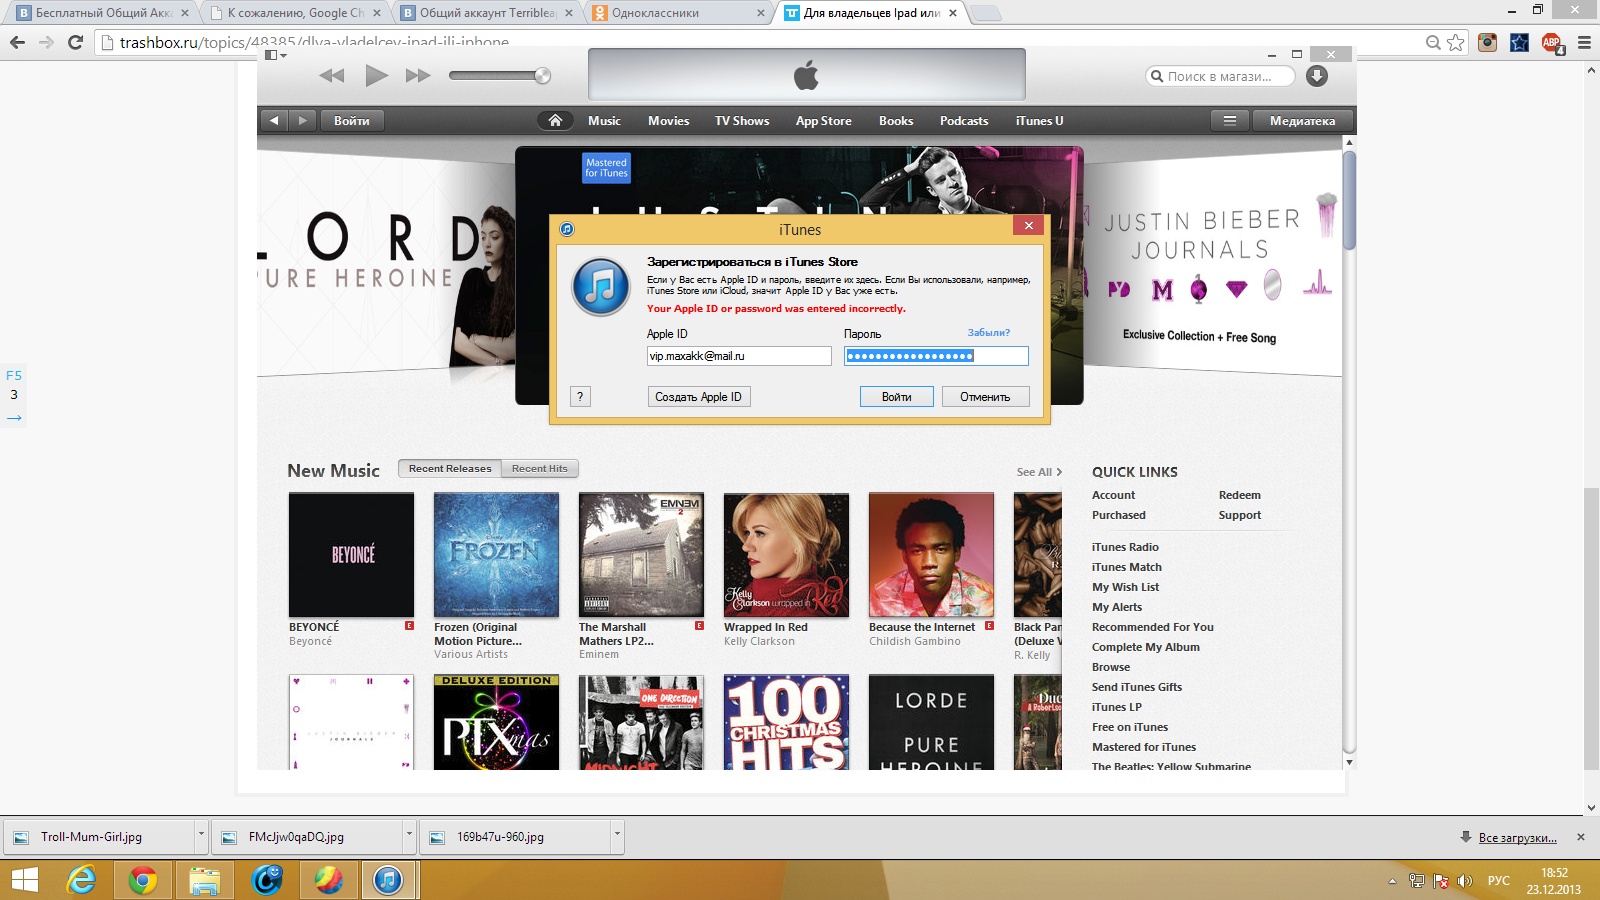The image size is (1600, 900).
Task: Open the iTunes Radio link
Action: point(1125,547)
